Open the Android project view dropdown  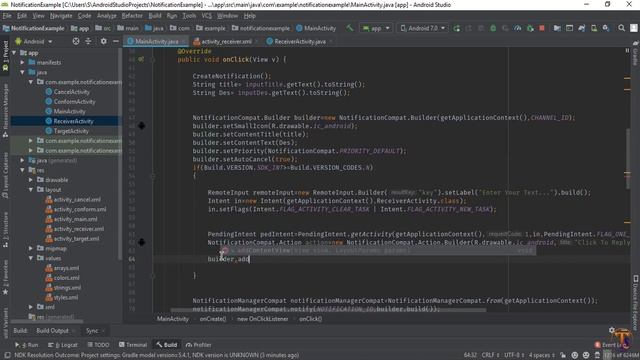tap(34, 41)
